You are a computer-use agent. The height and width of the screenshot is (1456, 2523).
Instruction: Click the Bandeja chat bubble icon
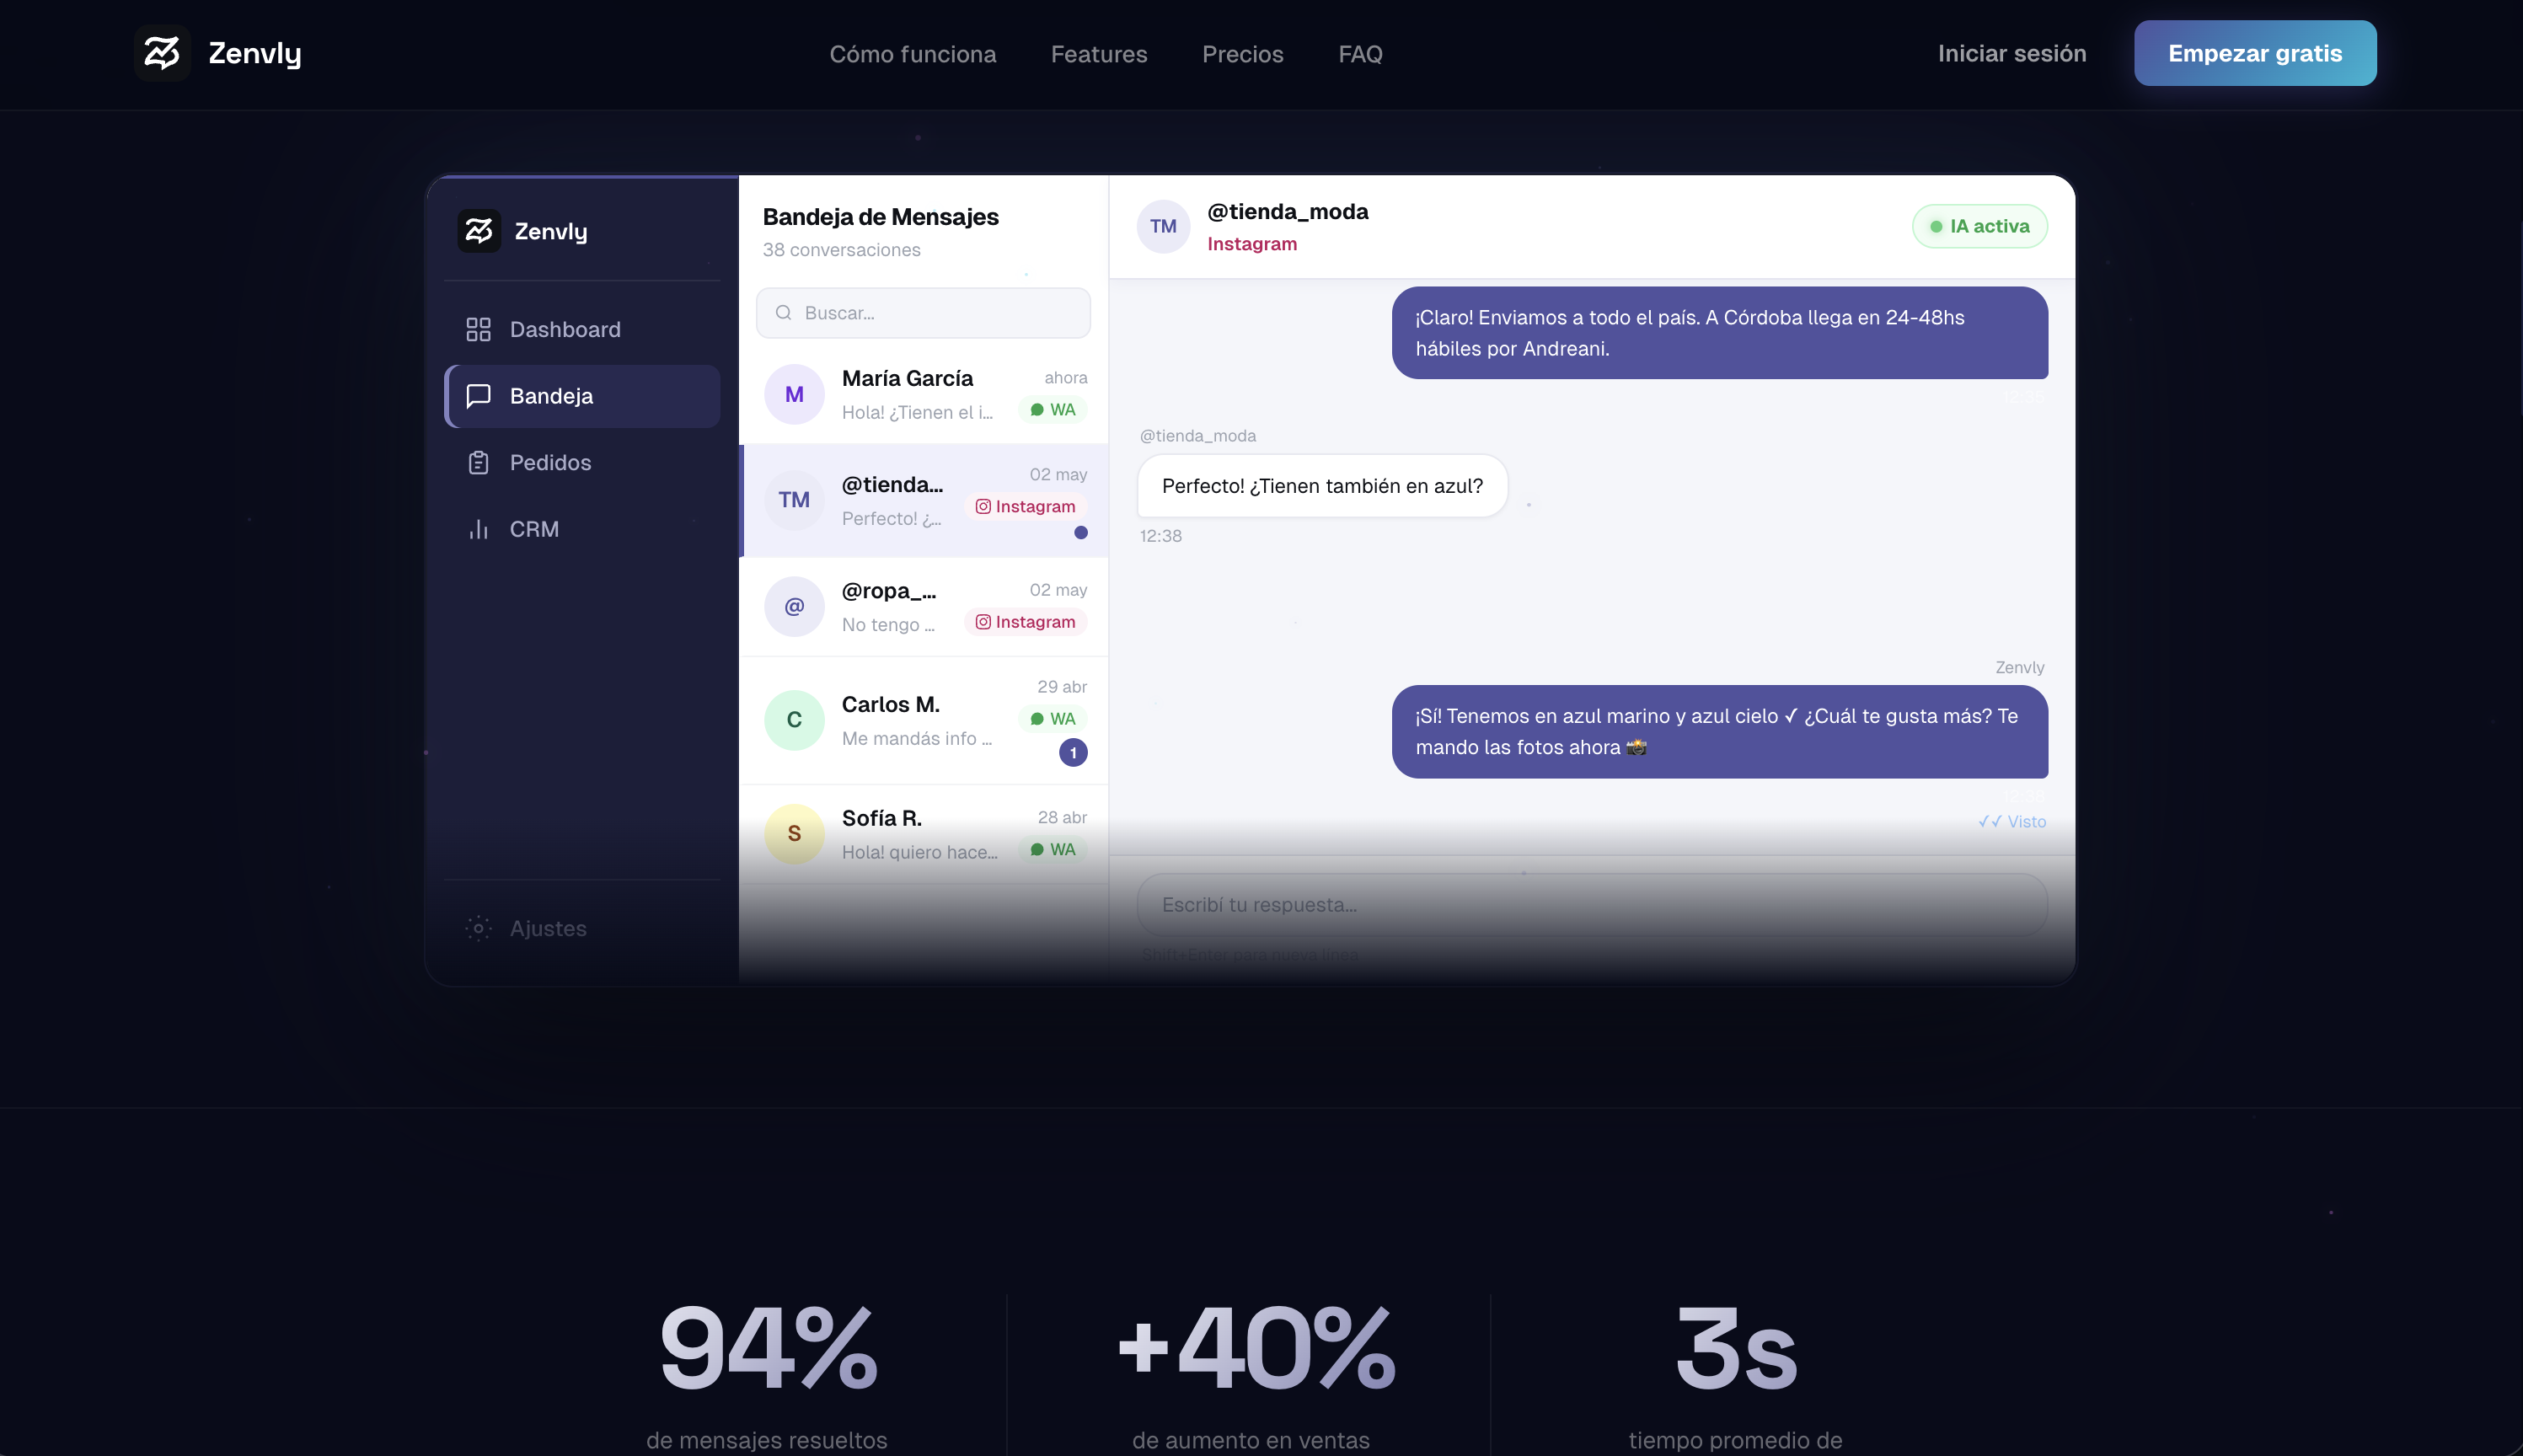[478, 396]
